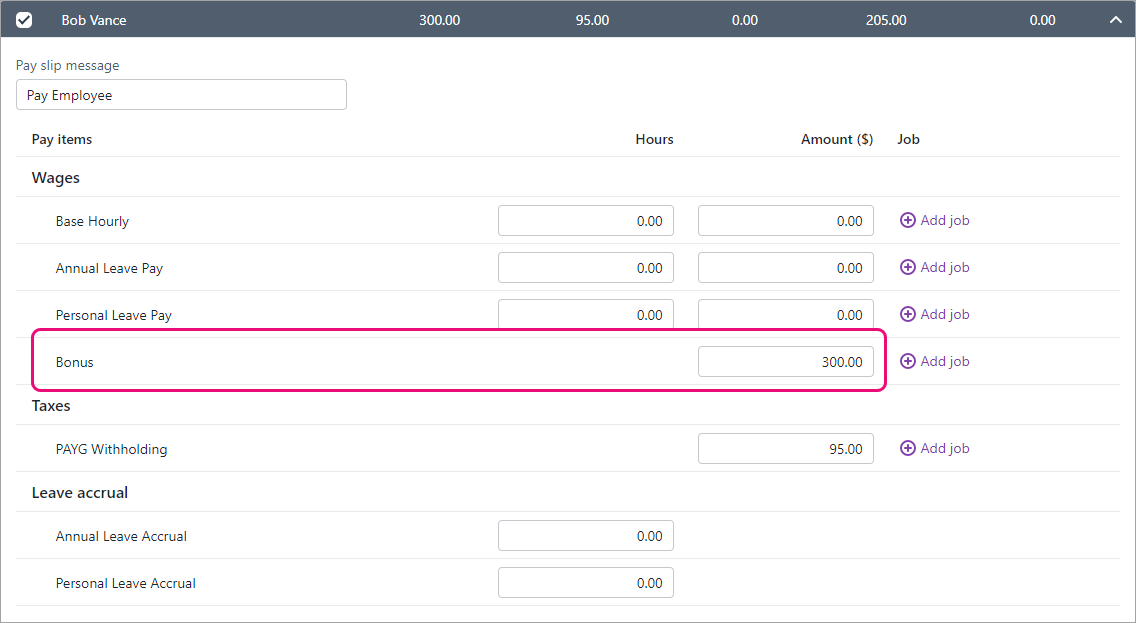The height and width of the screenshot is (623, 1136).
Task: Select the Bonus amount field showing 300.00
Action: click(785, 361)
